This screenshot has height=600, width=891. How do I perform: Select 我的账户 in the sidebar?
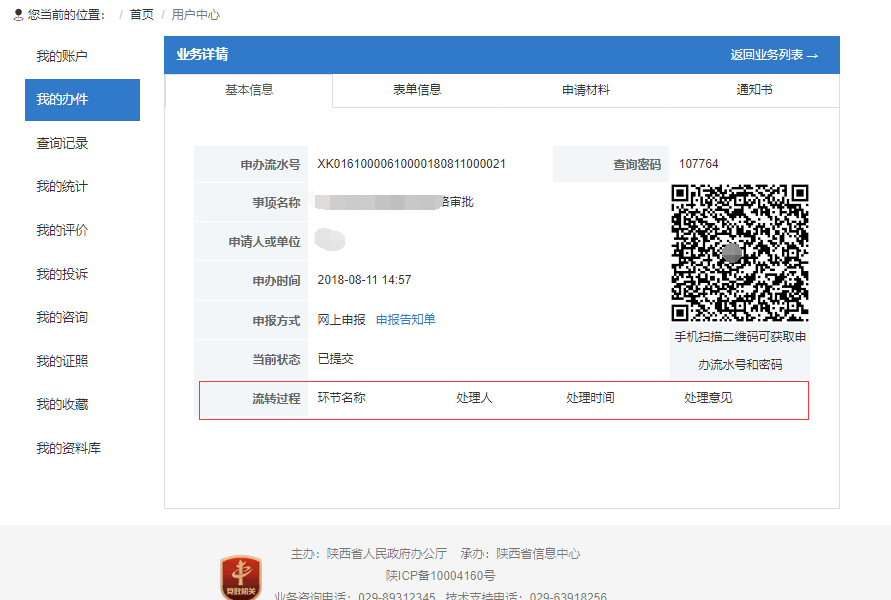point(62,56)
